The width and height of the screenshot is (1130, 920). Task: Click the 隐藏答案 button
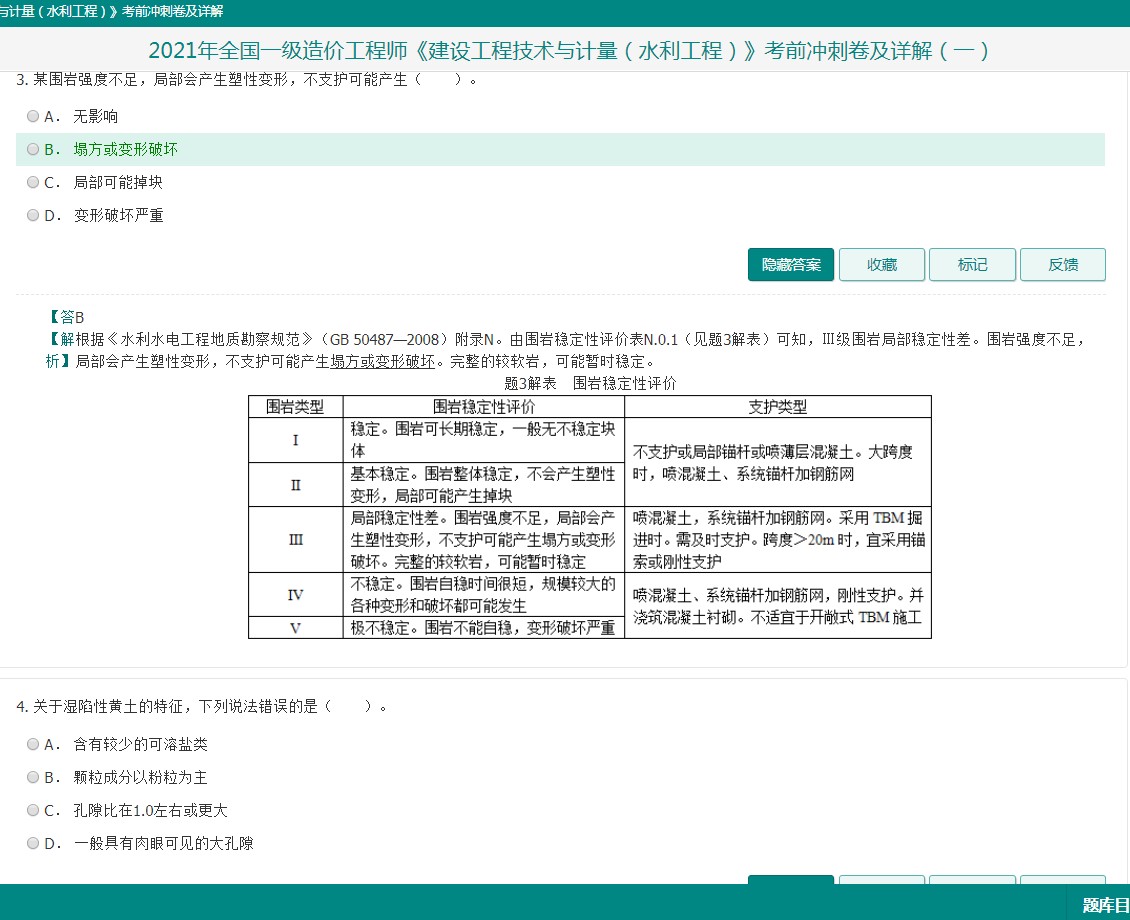[x=791, y=264]
